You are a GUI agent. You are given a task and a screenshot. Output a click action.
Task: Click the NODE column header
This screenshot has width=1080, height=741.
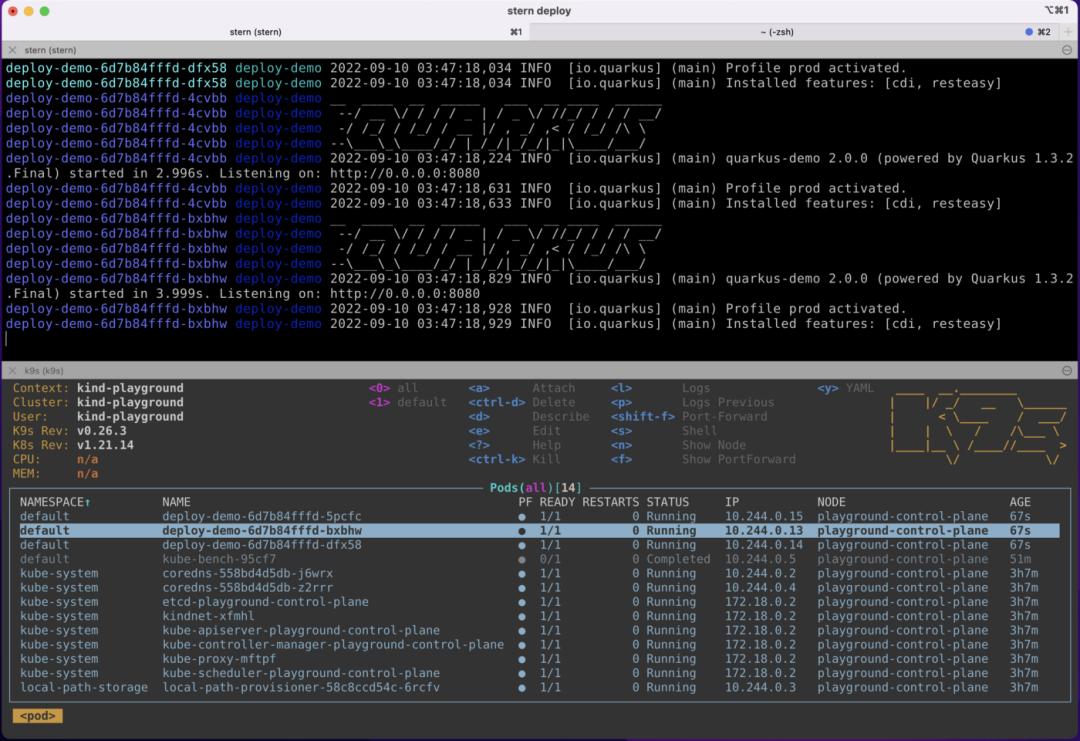coord(831,502)
